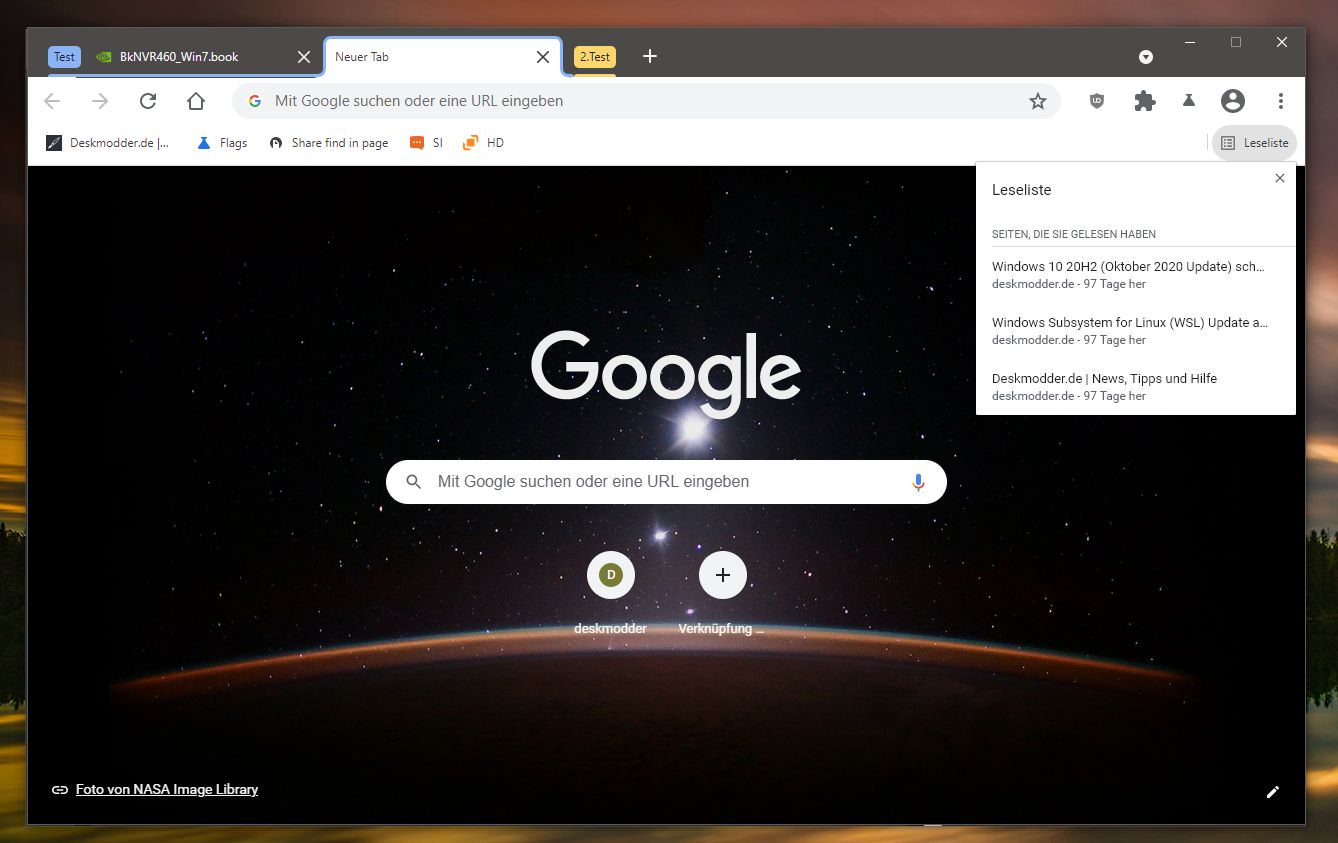The image size is (1338, 843).
Task: Open the uBlock Origin extension icon
Action: click(1097, 101)
